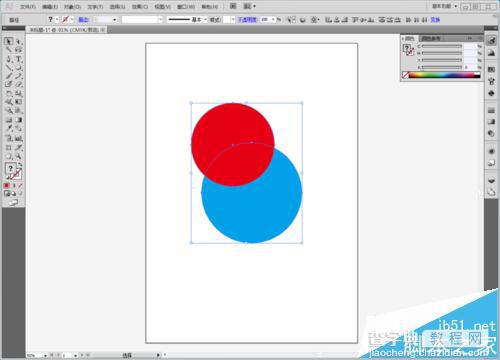Open the 窗口(W) menu
Screen dimensions: 500x360
point(186,7)
